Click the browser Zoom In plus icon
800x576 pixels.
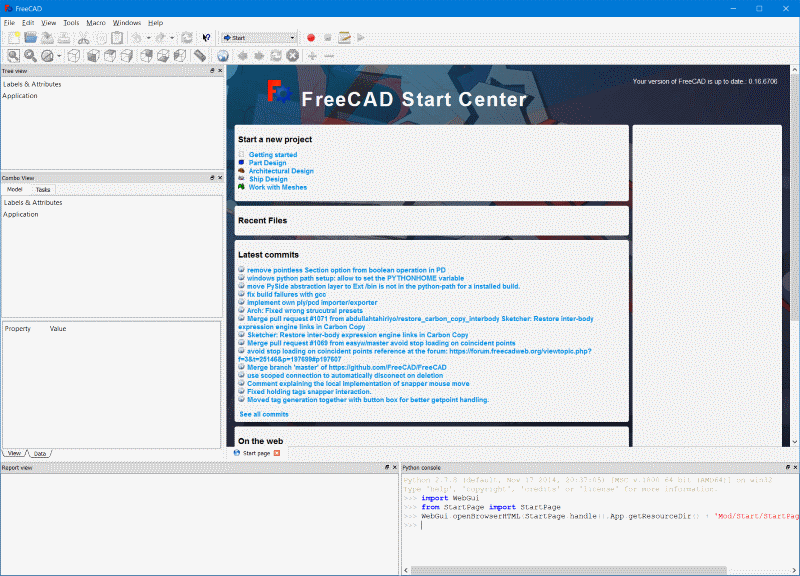312,56
